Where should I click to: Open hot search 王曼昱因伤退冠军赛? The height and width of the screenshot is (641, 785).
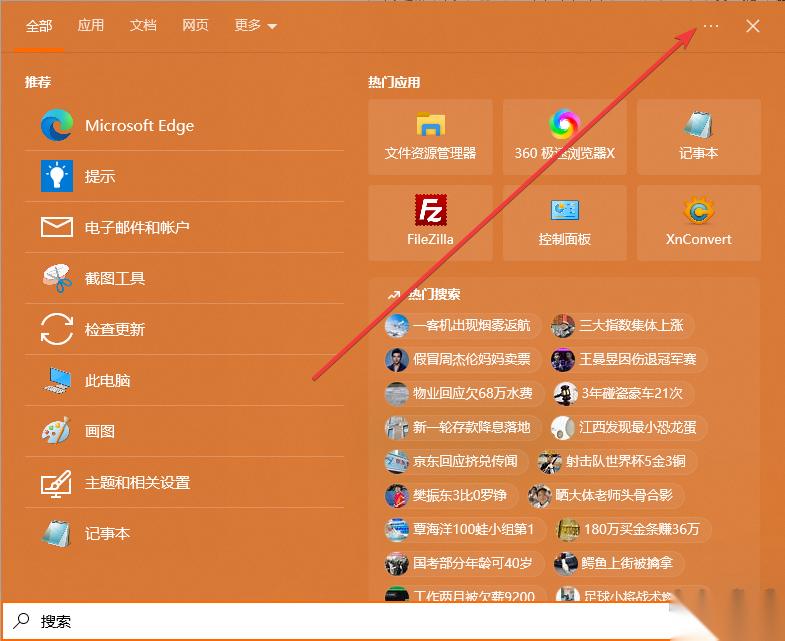(x=628, y=360)
